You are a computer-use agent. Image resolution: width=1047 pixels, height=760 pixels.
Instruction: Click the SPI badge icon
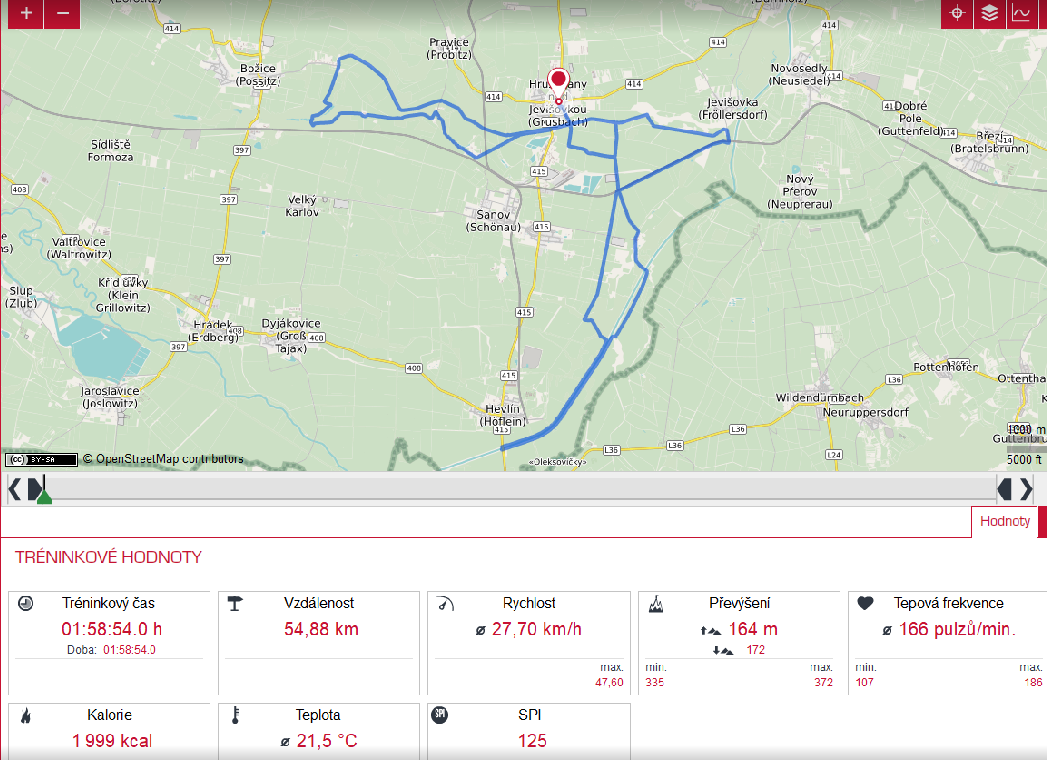[439, 715]
